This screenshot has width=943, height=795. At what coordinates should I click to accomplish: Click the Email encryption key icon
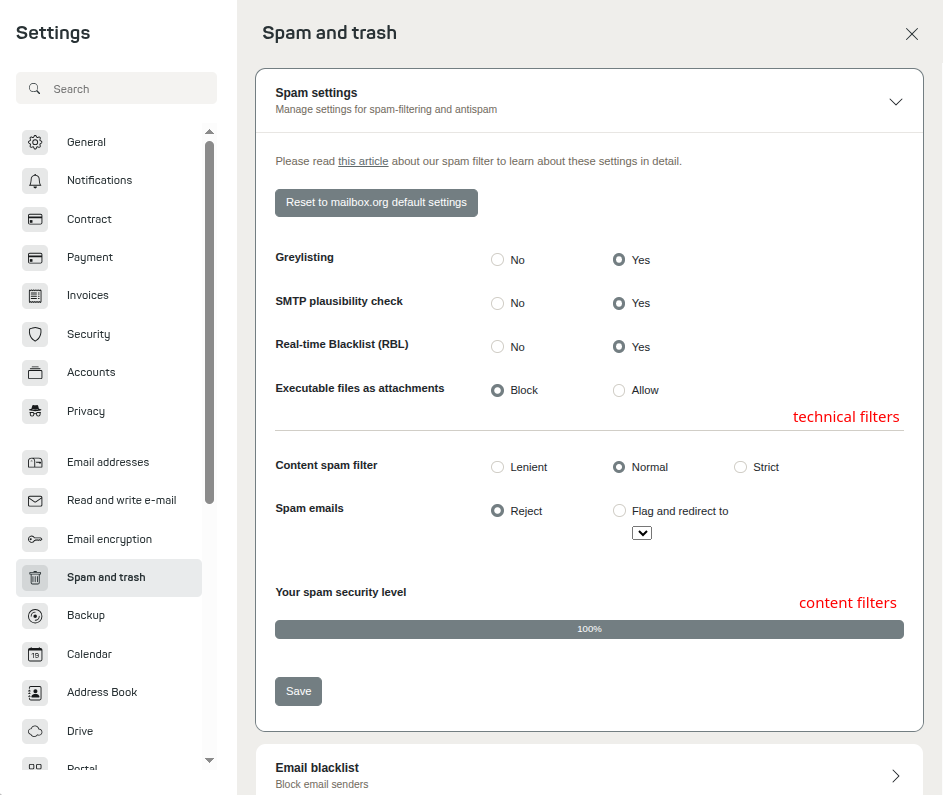coord(35,539)
